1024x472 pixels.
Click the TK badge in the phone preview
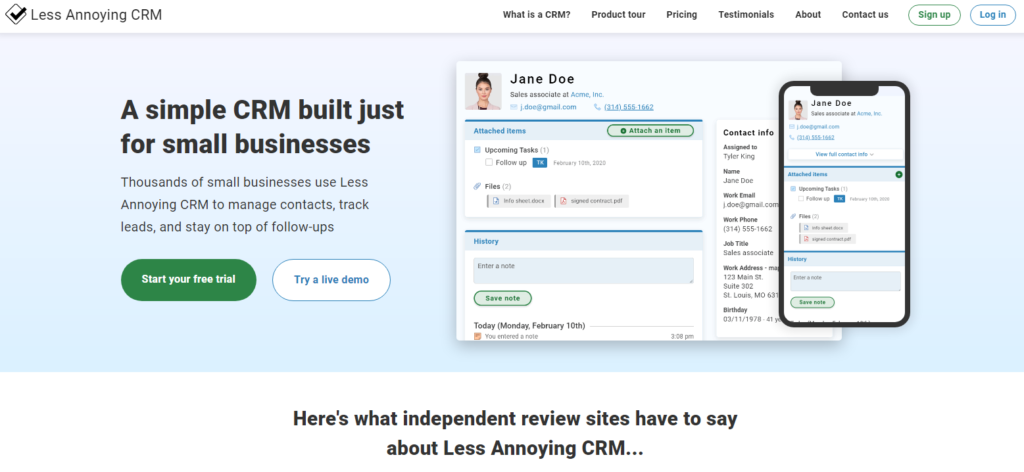(840, 198)
